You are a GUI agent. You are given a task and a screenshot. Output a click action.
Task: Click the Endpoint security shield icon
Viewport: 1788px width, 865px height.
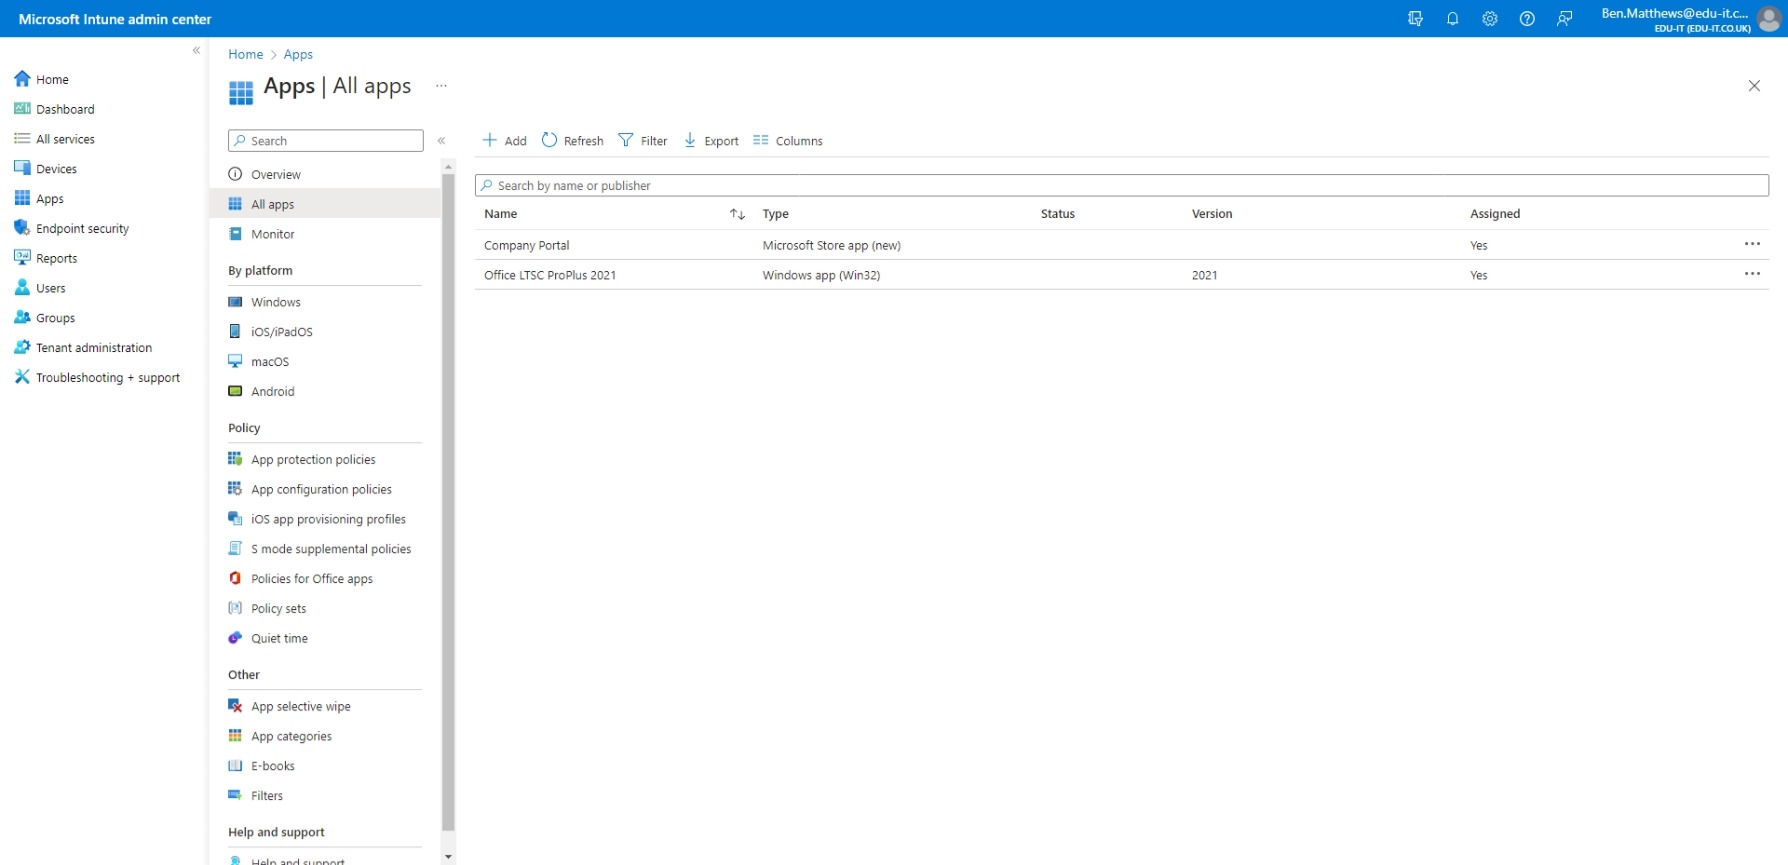point(22,228)
